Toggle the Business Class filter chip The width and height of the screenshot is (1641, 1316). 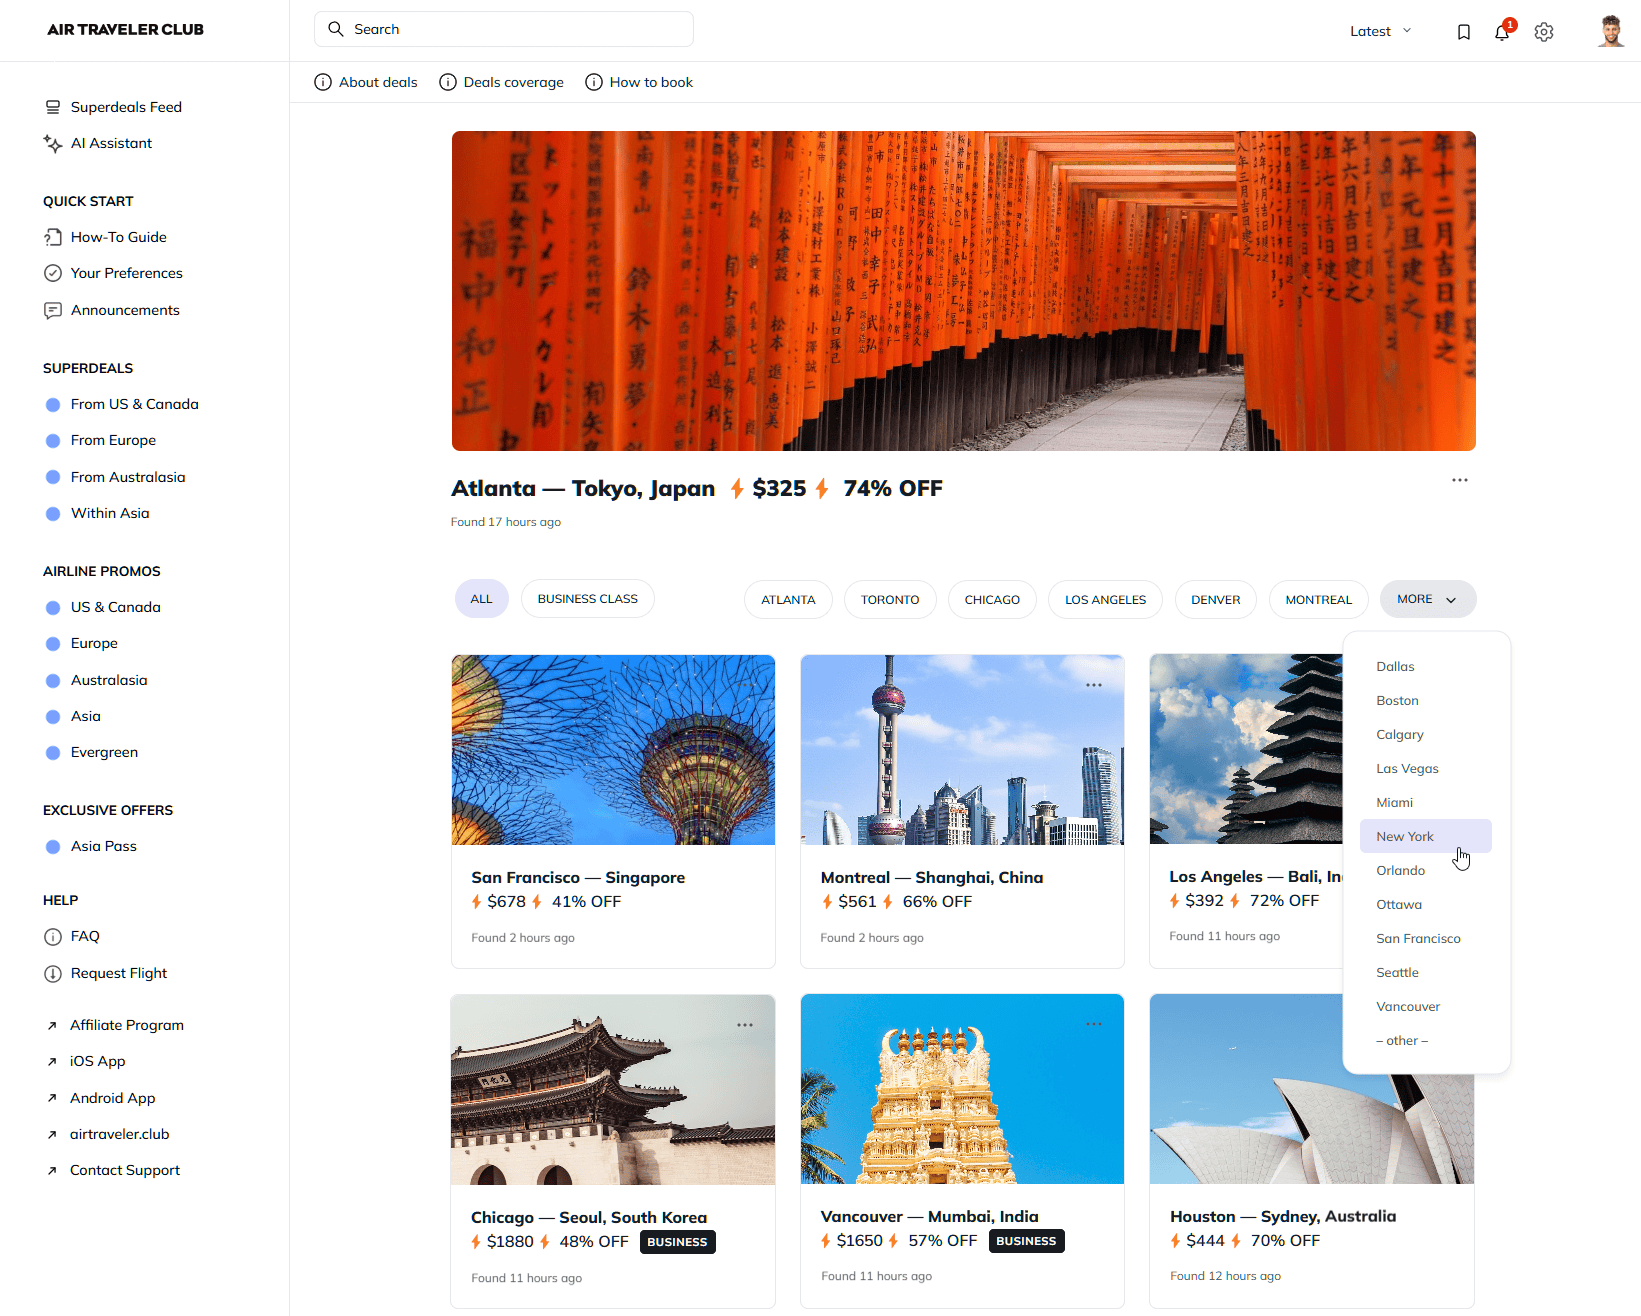point(587,599)
